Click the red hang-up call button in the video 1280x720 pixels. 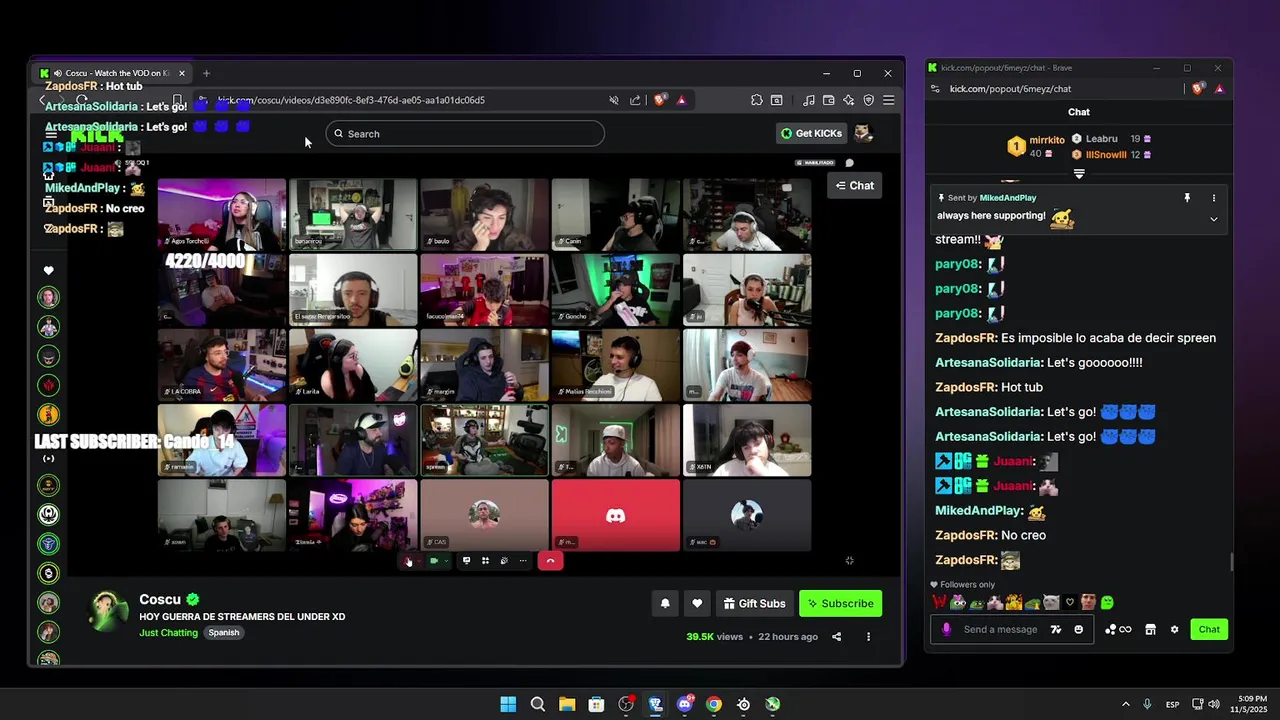click(550, 561)
